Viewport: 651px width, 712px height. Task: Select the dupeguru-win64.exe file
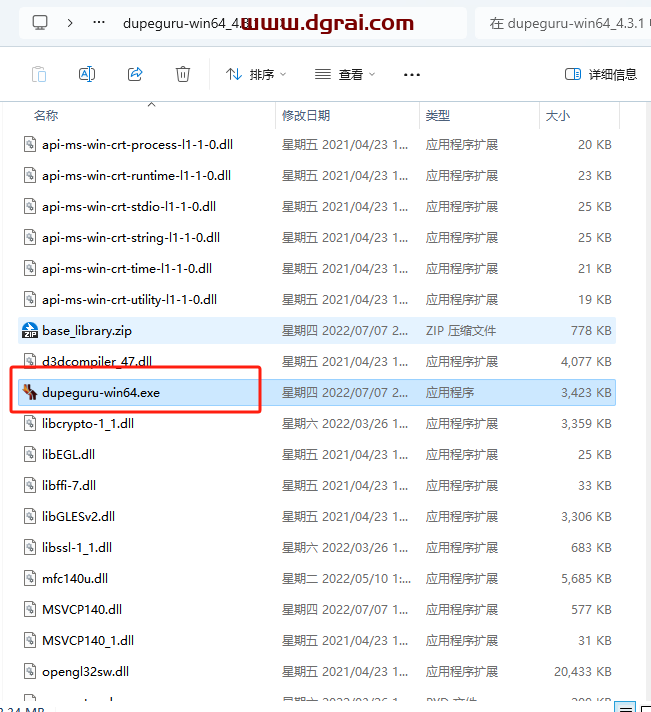coord(317,392)
